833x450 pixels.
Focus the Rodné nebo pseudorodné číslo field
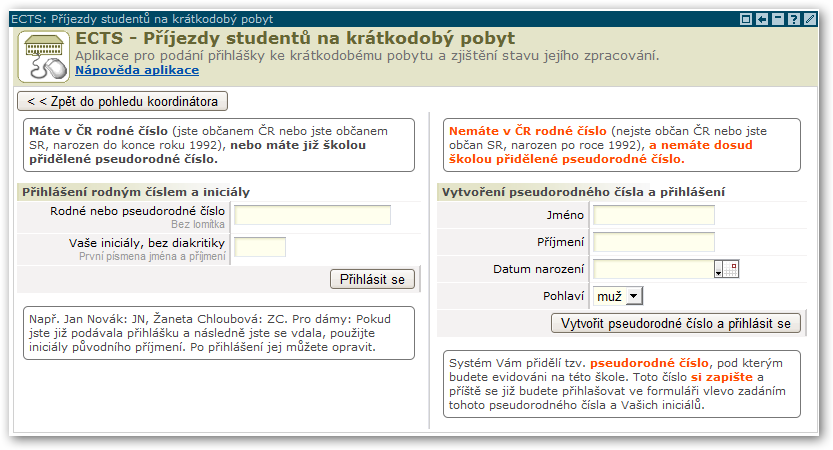pos(312,215)
